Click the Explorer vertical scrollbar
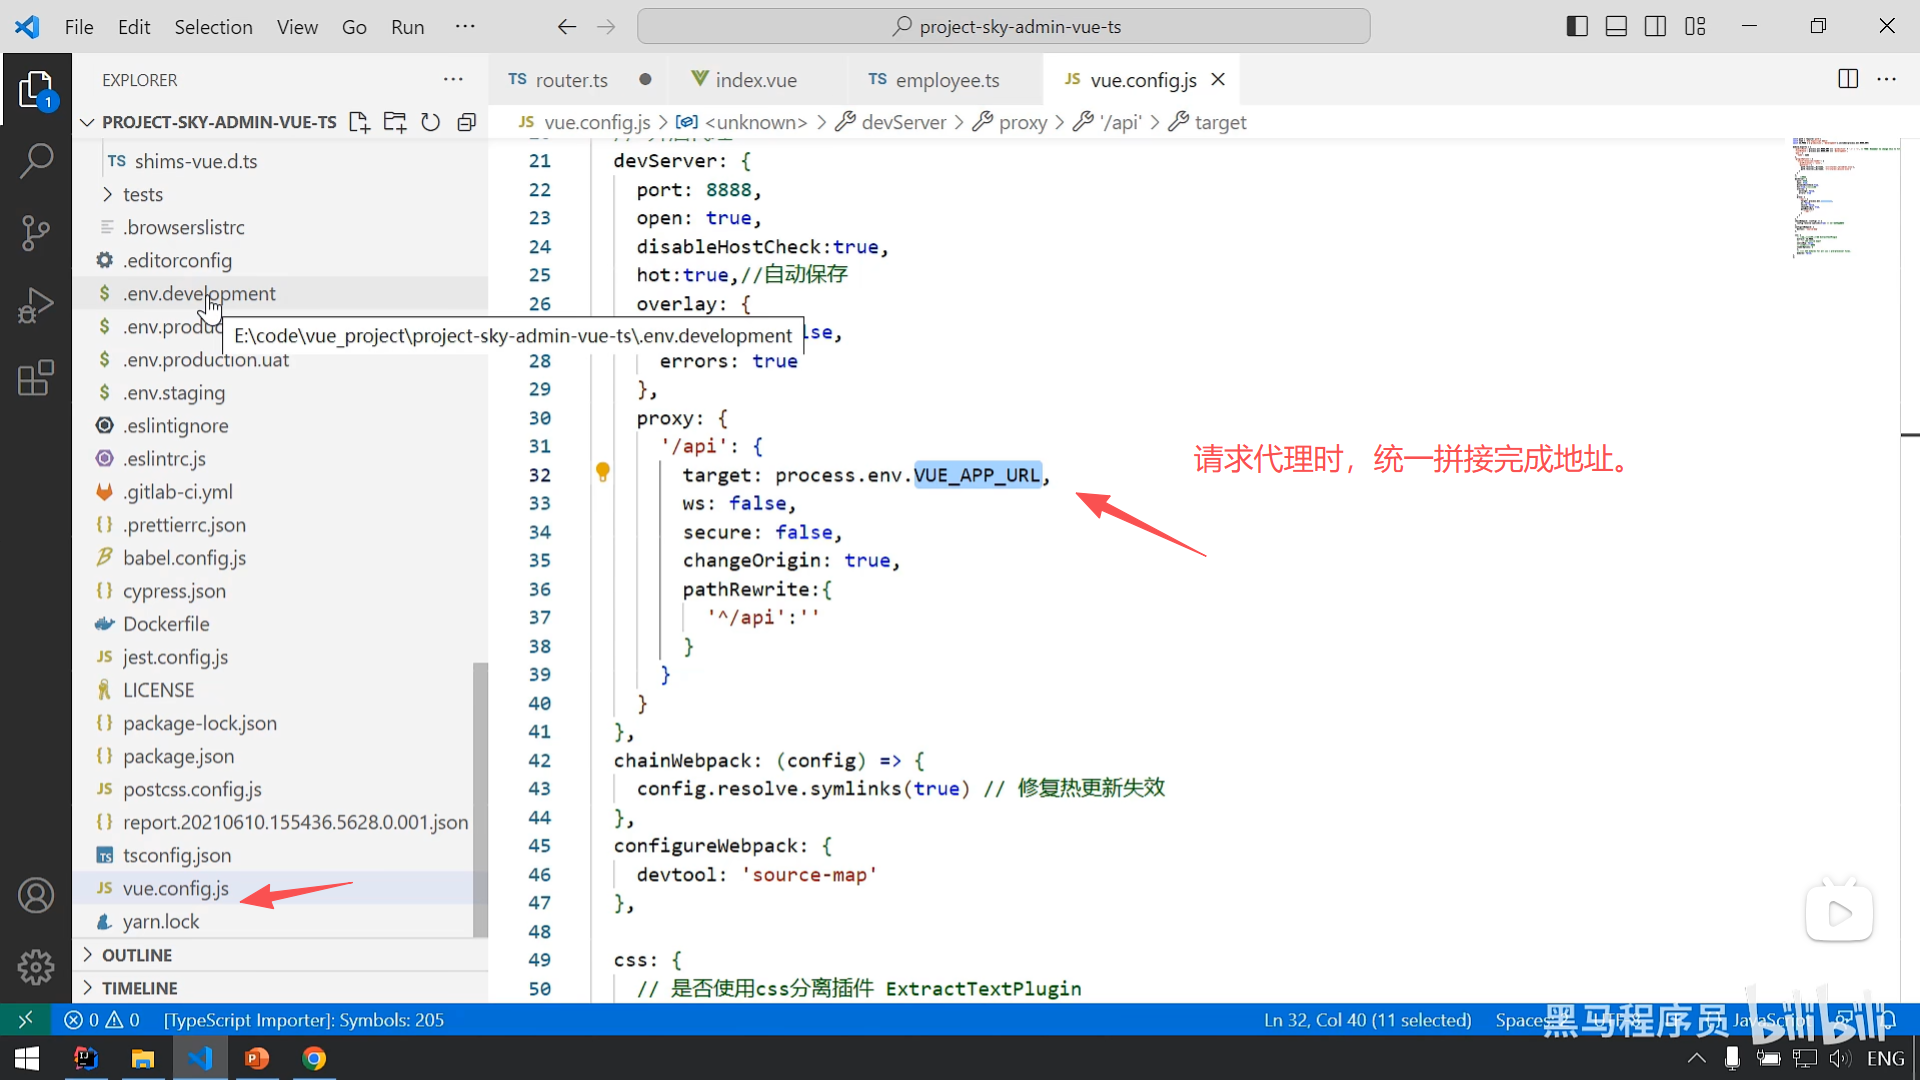This screenshot has height=1080, width=1920. coord(480,798)
